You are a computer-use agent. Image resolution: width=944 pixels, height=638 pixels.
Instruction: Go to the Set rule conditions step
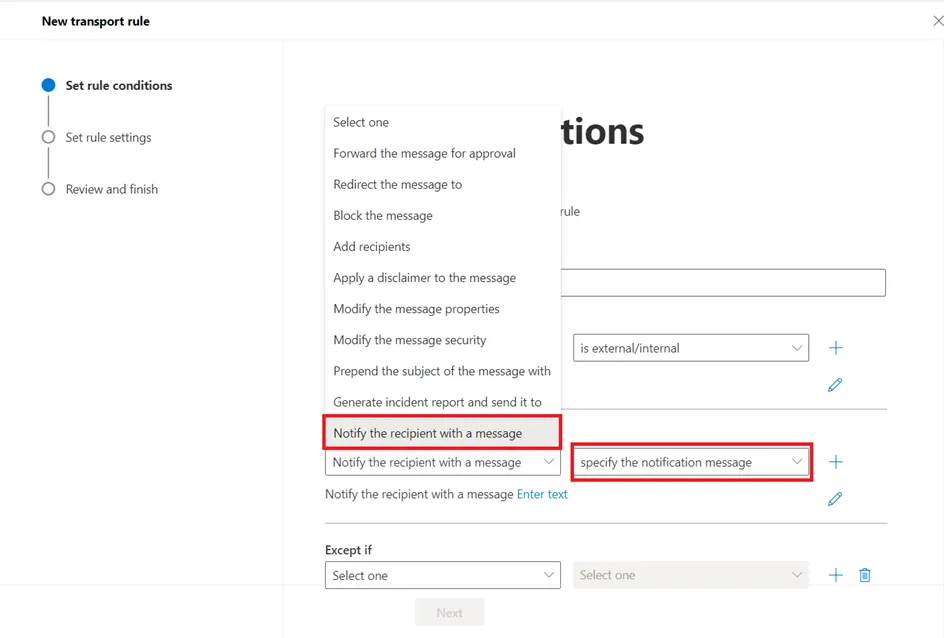pyautogui.click(x=118, y=86)
